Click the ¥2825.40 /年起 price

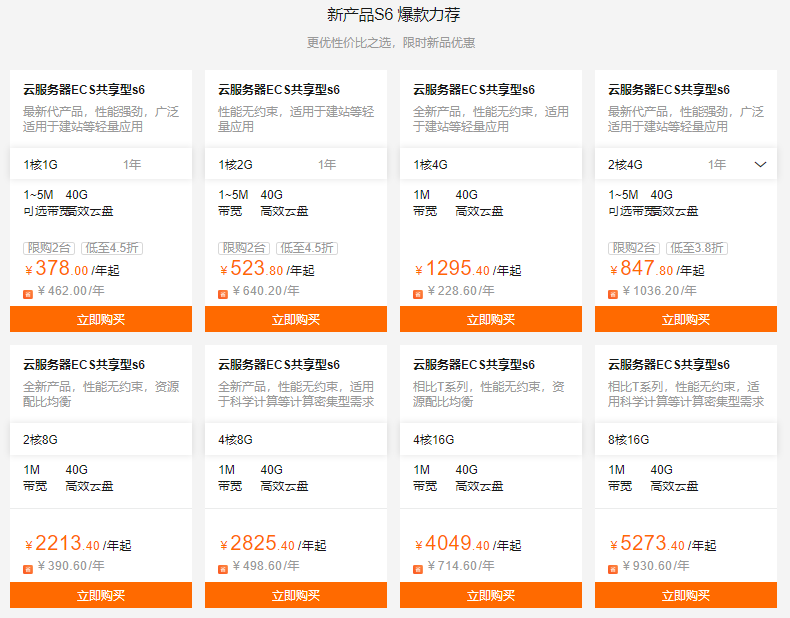273,543
